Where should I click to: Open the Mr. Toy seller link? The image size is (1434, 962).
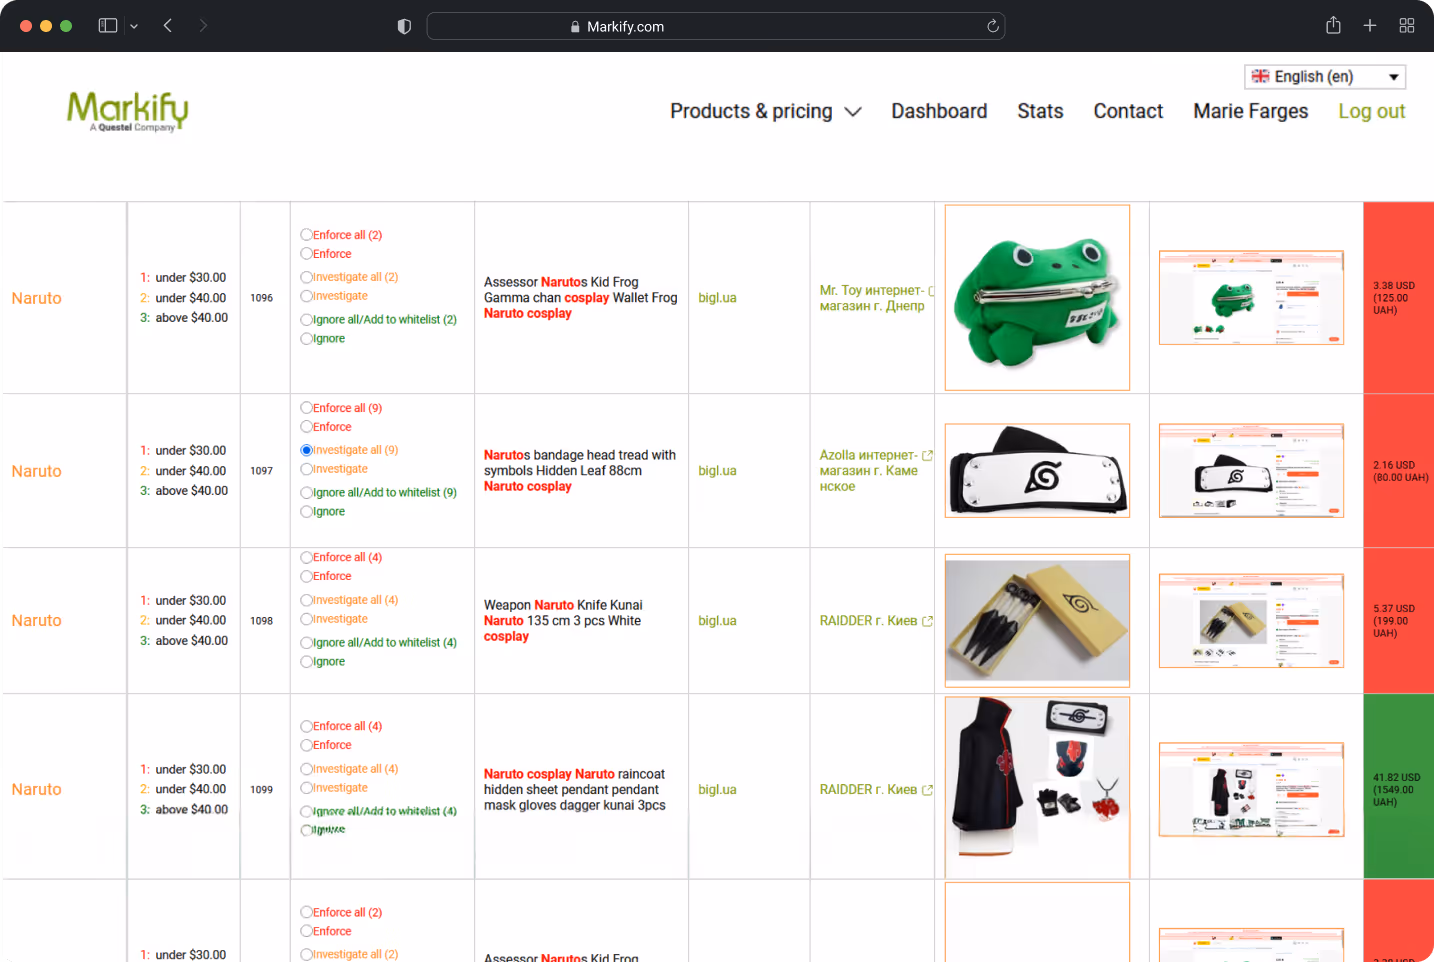click(872, 298)
